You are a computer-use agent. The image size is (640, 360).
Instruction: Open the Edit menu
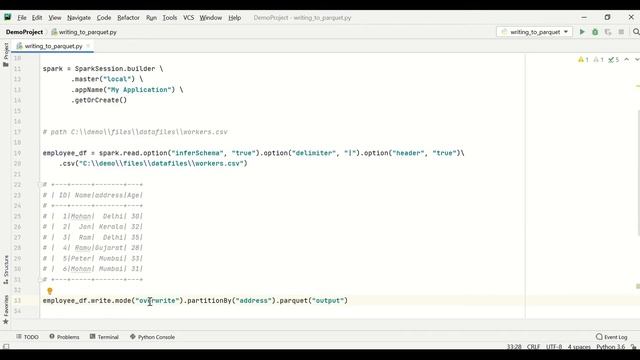pyautogui.click(x=37, y=18)
